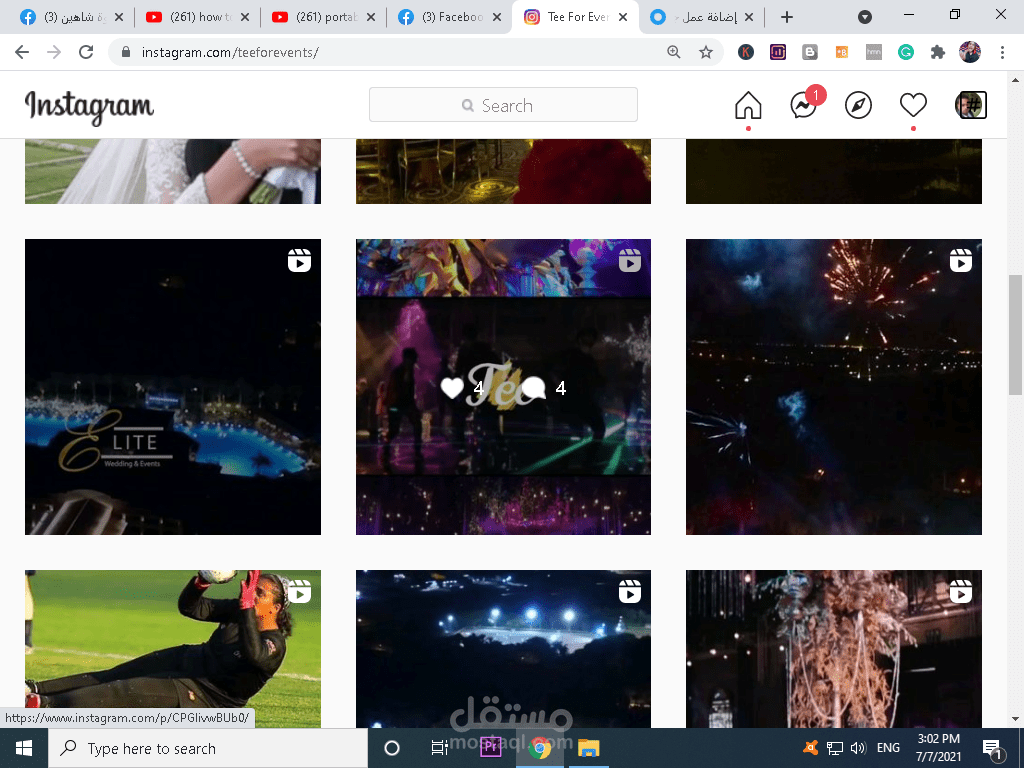The image size is (1024, 768).
Task: Reload the Instagram page
Action: click(x=86, y=52)
